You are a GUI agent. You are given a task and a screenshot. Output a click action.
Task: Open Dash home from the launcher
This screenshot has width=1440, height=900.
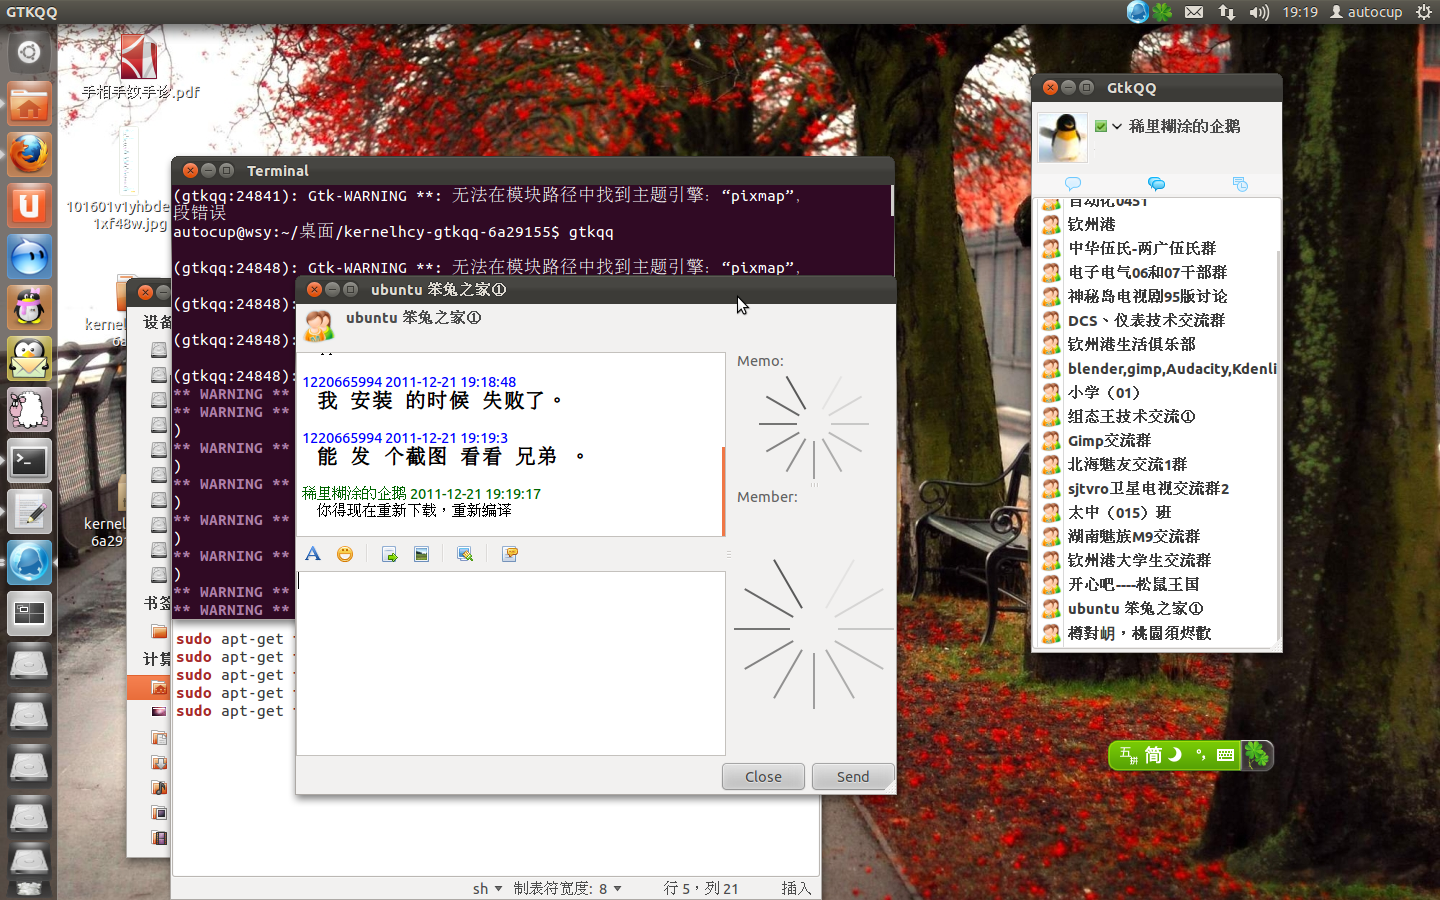coord(29,51)
